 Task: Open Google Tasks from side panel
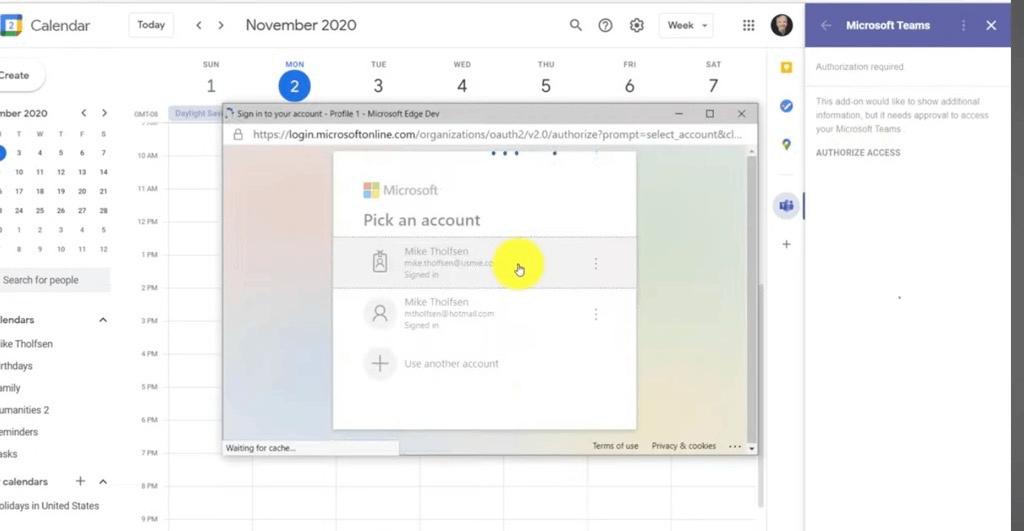786,106
